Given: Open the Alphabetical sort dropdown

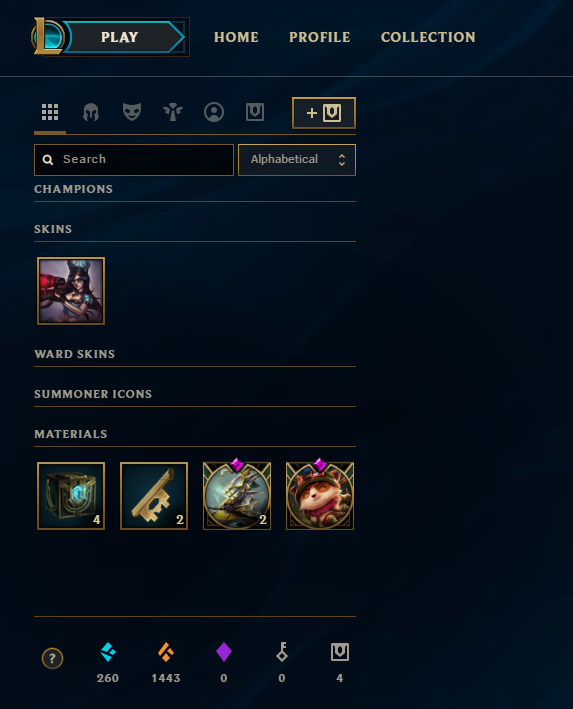Looking at the screenshot, I should point(297,160).
